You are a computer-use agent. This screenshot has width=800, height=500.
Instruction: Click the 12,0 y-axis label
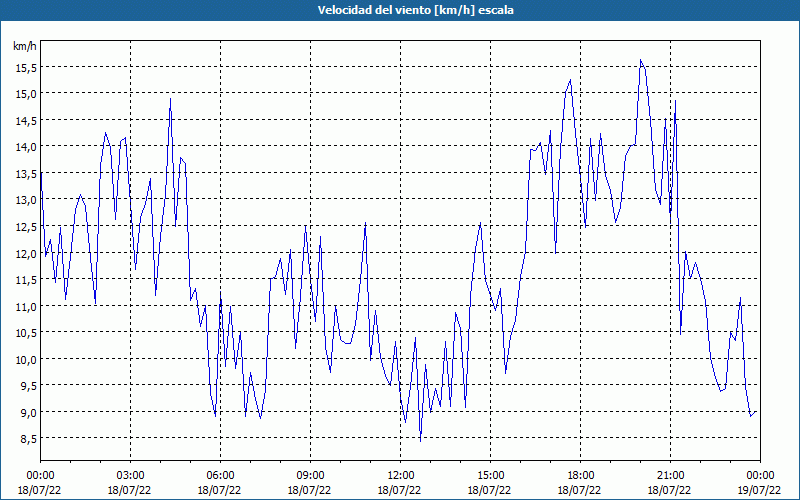tap(25, 253)
